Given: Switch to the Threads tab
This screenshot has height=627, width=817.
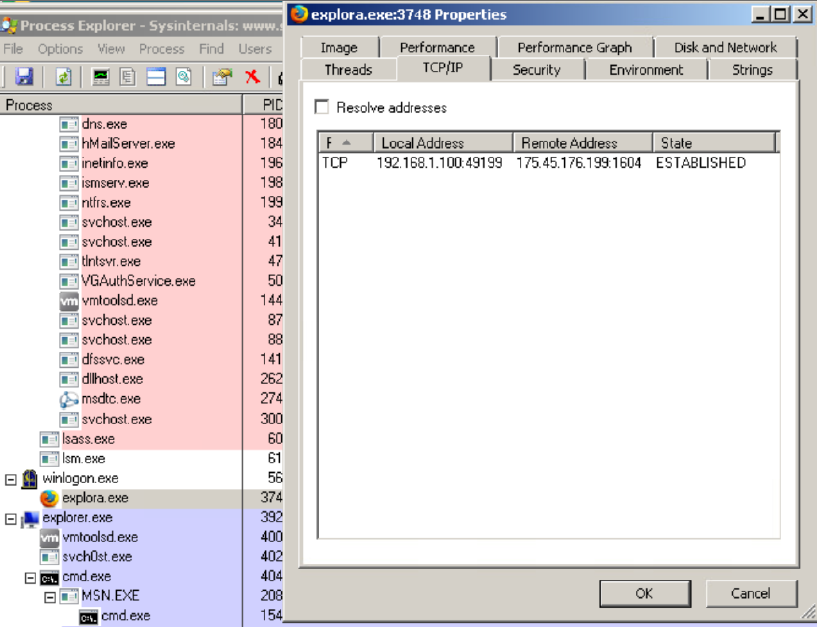Looking at the screenshot, I should coord(348,70).
